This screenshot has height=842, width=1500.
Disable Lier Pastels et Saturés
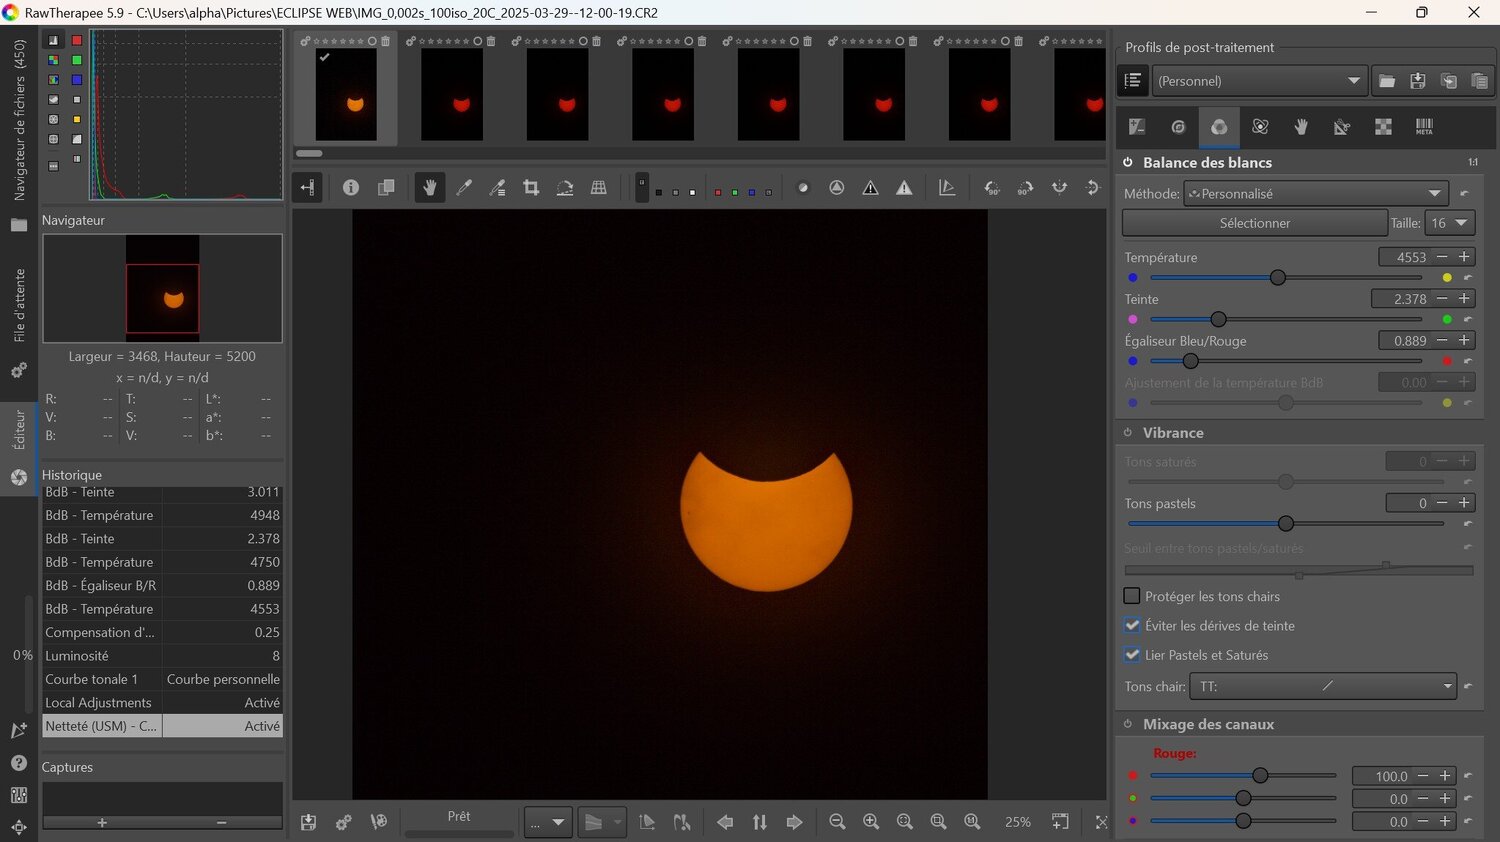(x=1132, y=655)
